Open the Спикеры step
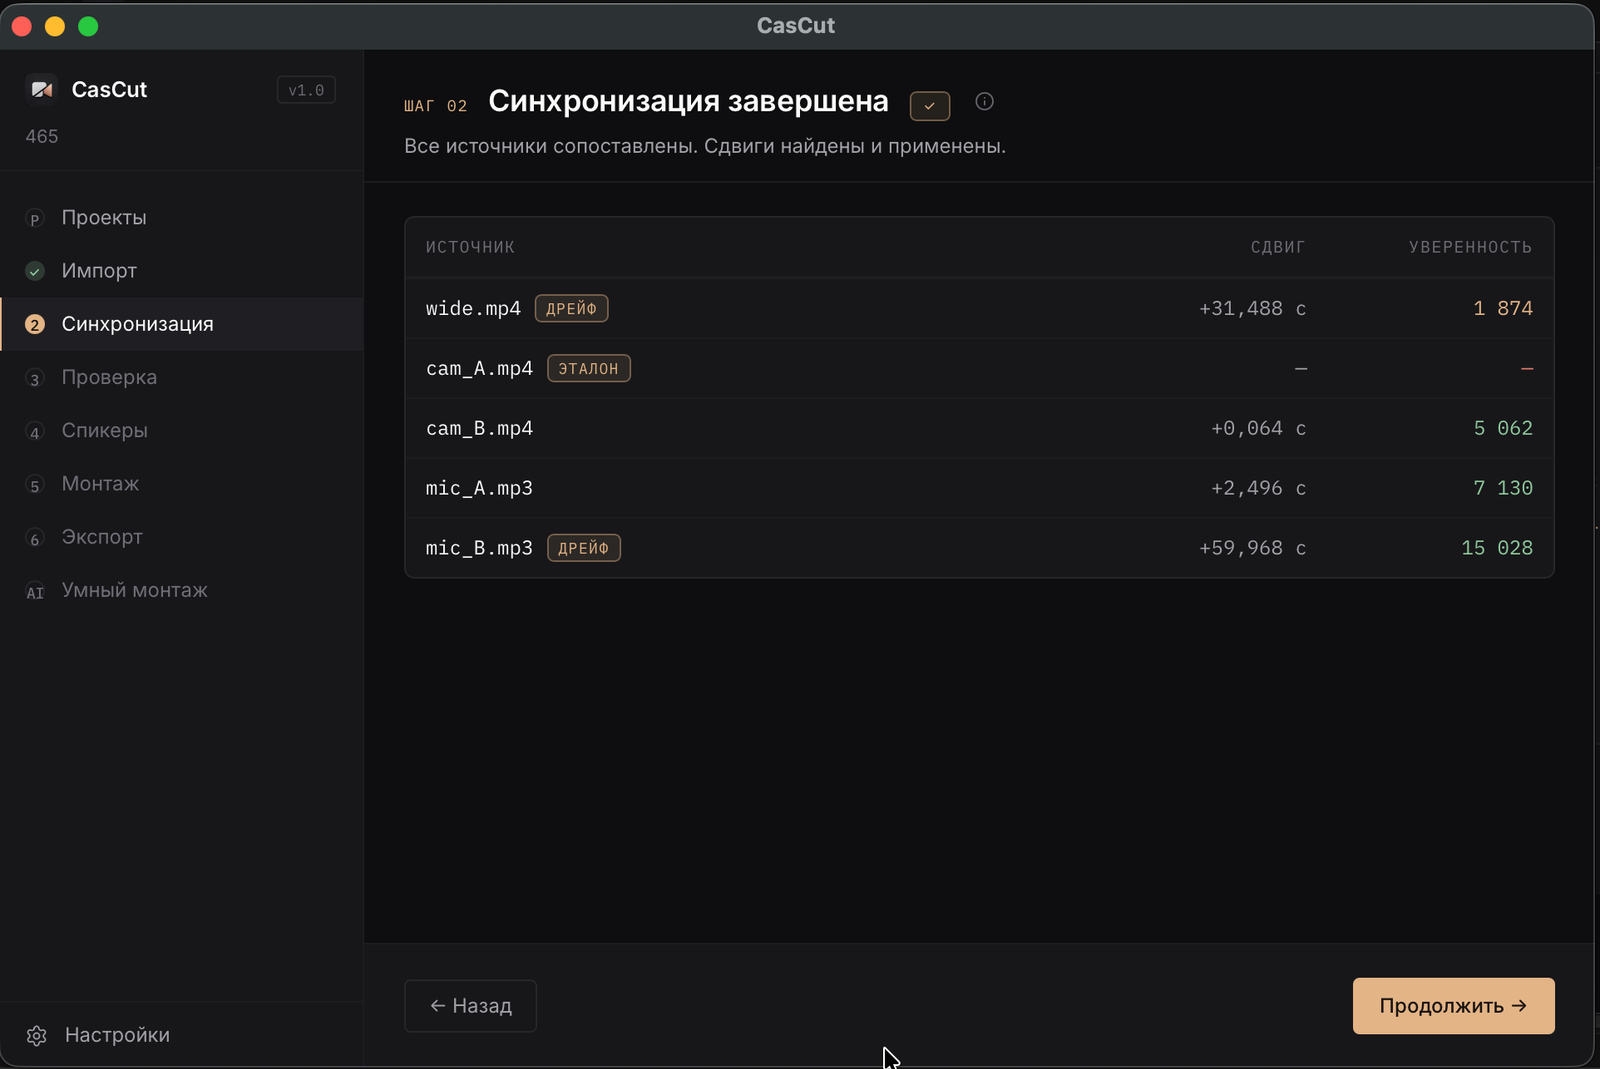The width and height of the screenshot is (1600, 1069). [181, 430]
